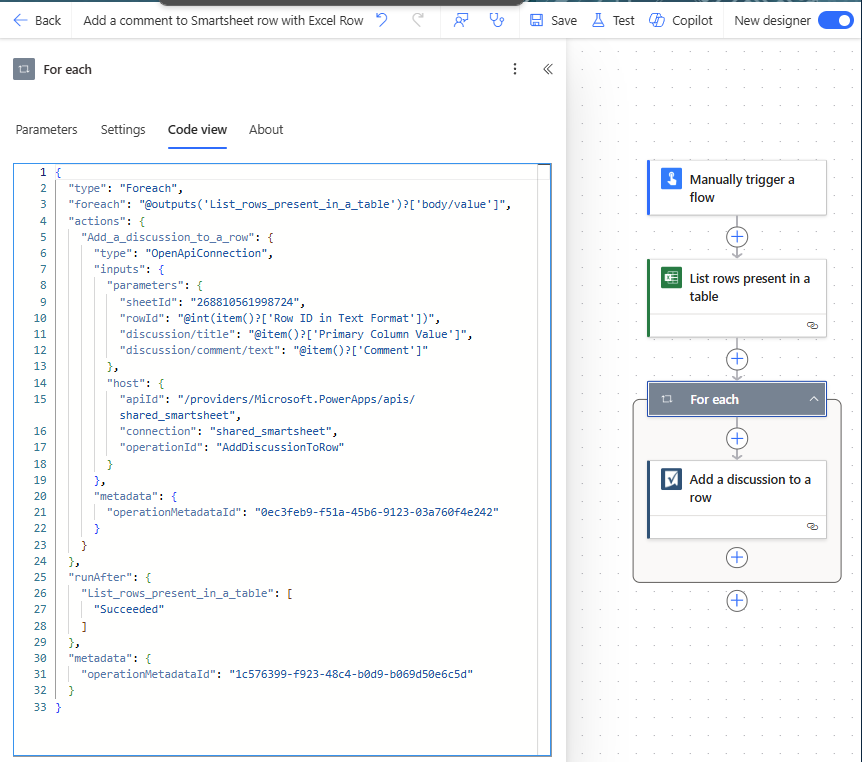
Task: Toggle the New designer switch
Action: click(x=835, y=21)
